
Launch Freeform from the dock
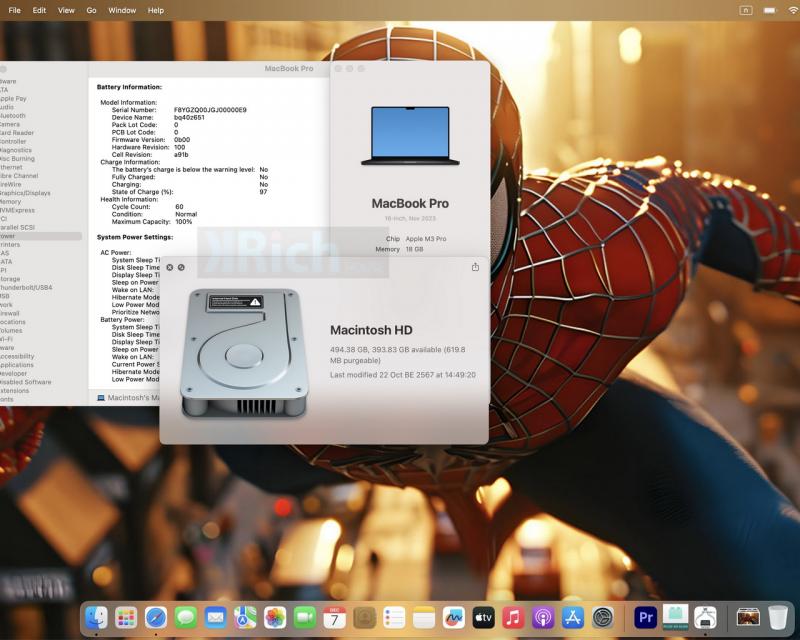[x=454, y=618]
